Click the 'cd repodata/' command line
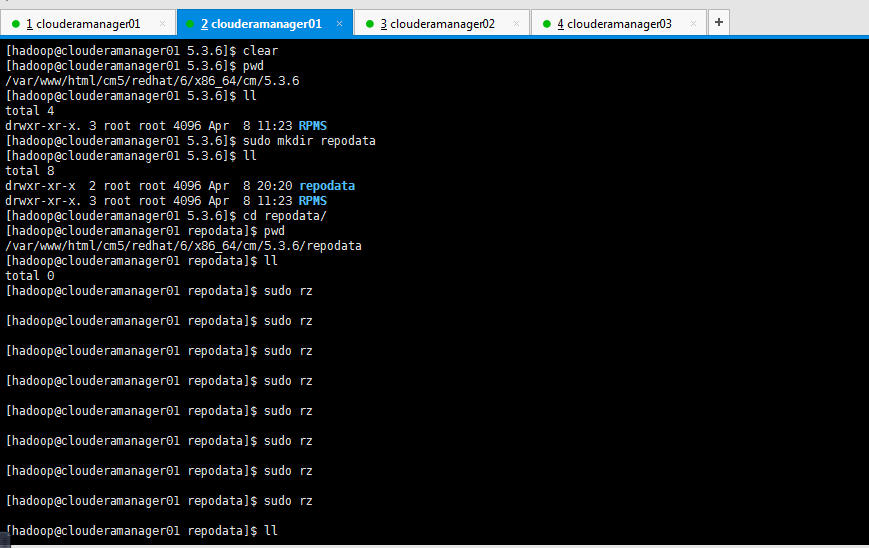869x548 pixels. 166,216
